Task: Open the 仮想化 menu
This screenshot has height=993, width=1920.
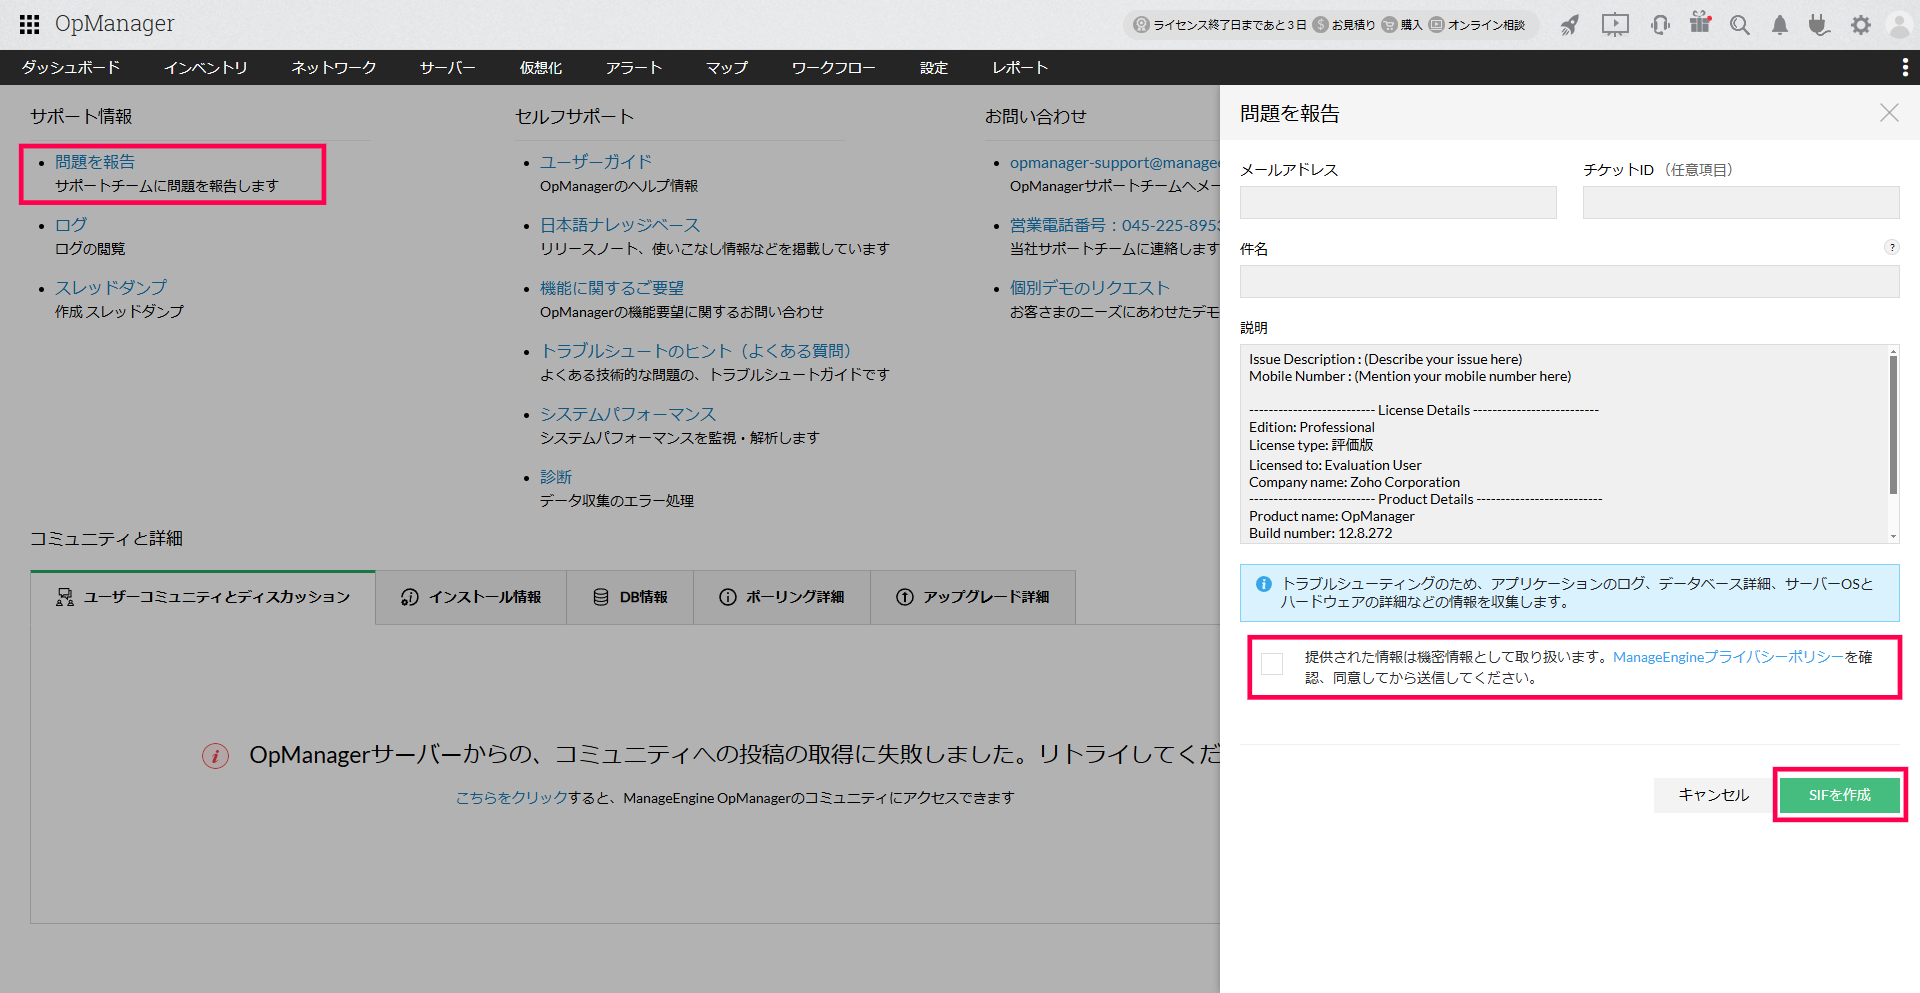Action: (x=540, y=67)
